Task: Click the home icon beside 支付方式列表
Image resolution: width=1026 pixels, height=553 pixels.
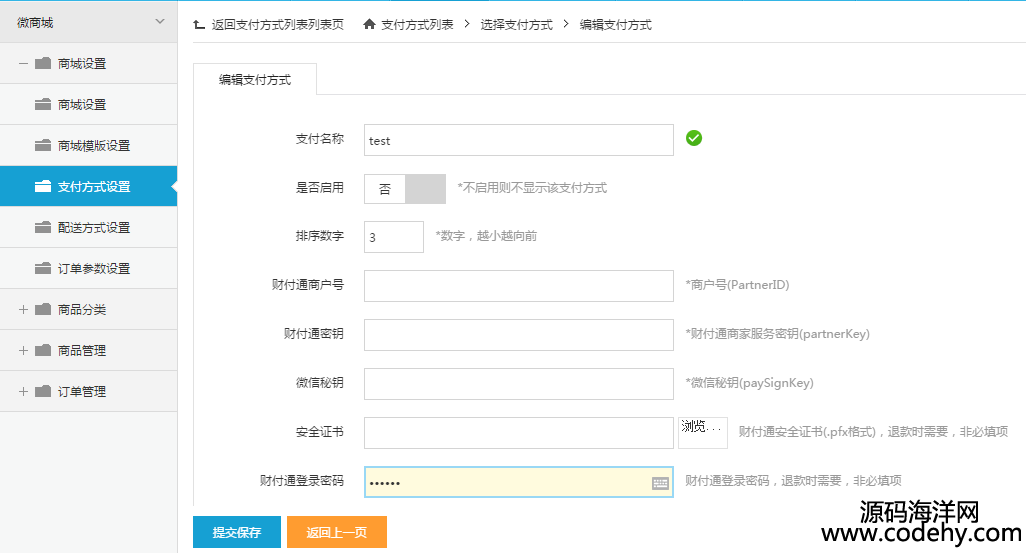Action: pyautogui.click(x=369, y=24)
